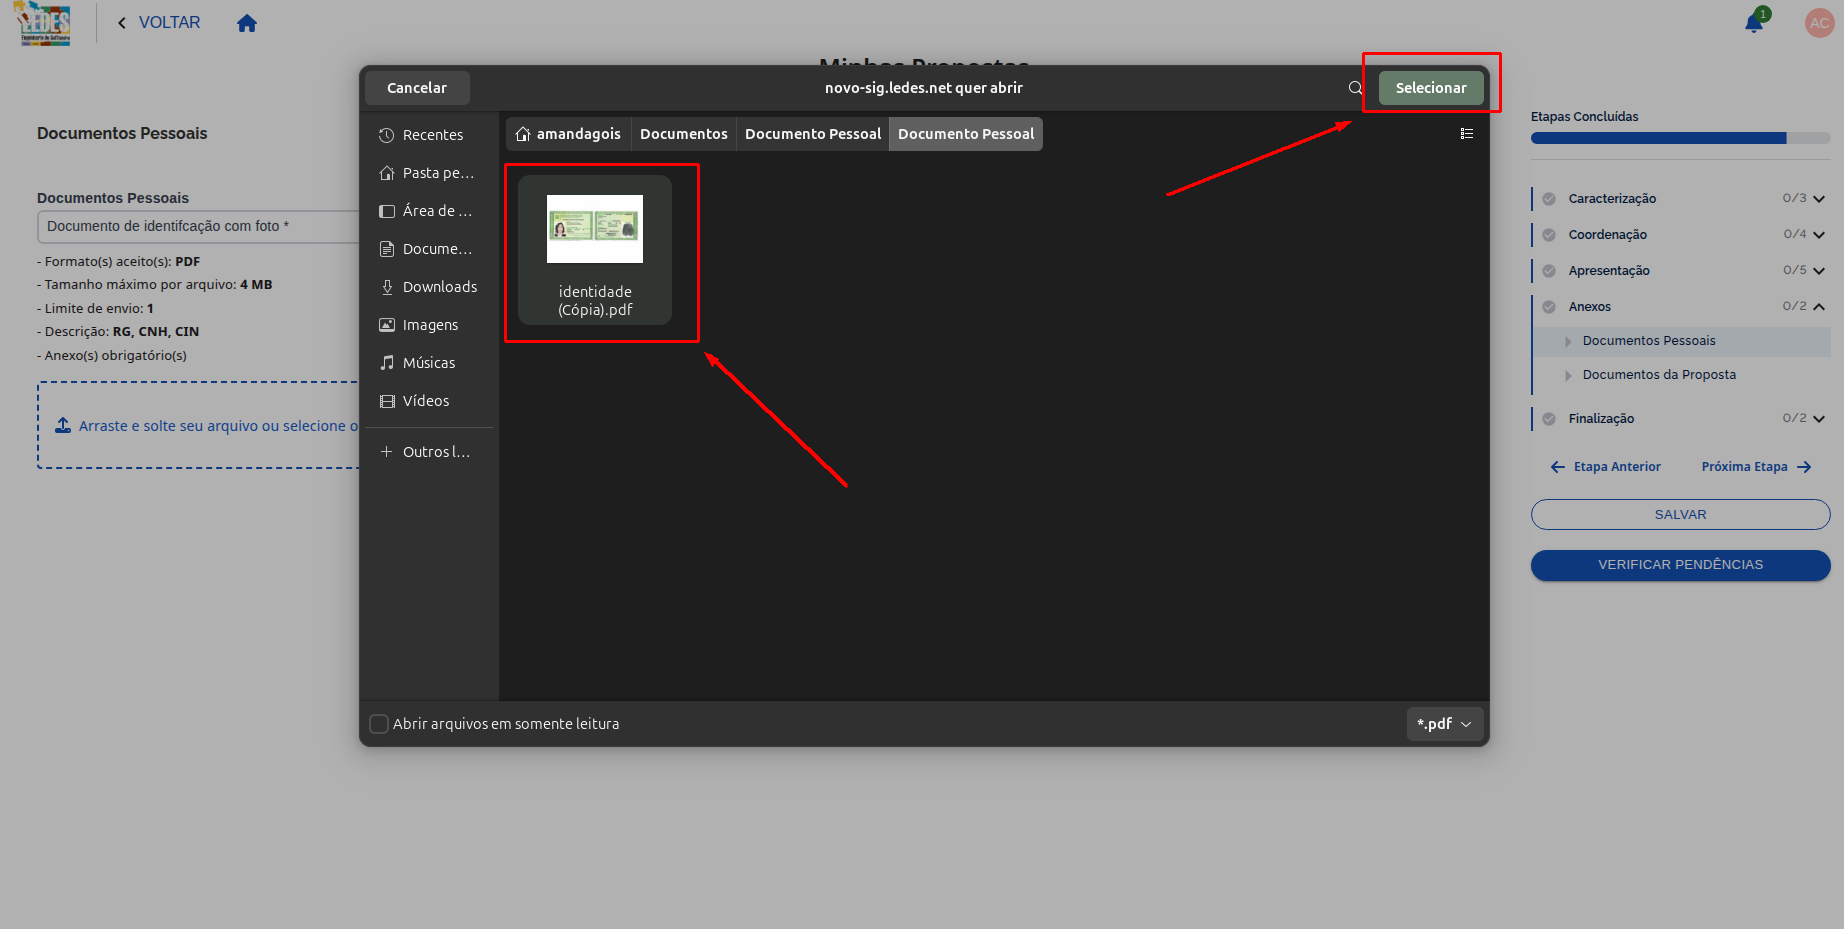Click Outros locais plus entry
The image size is (1844, 929).
click(x=430, y=452)
